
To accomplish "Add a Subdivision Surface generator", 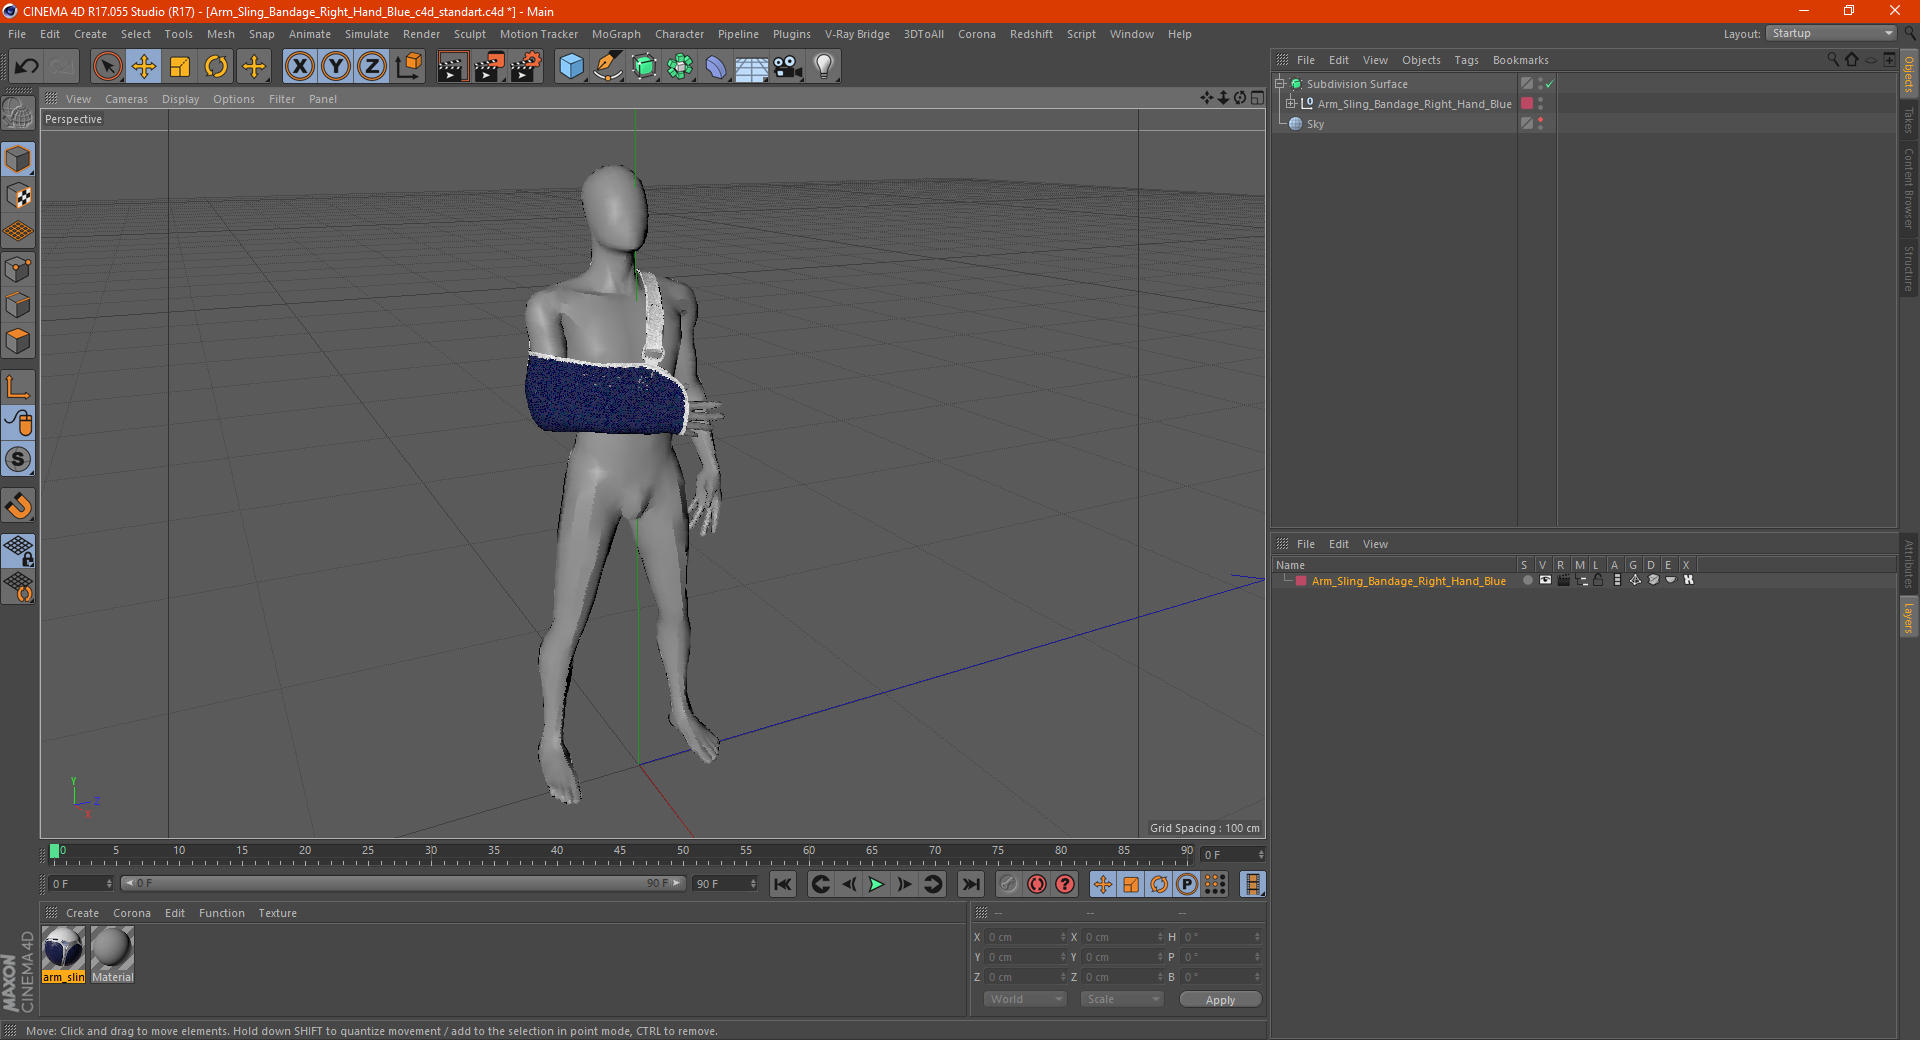I will click(644, 67).
